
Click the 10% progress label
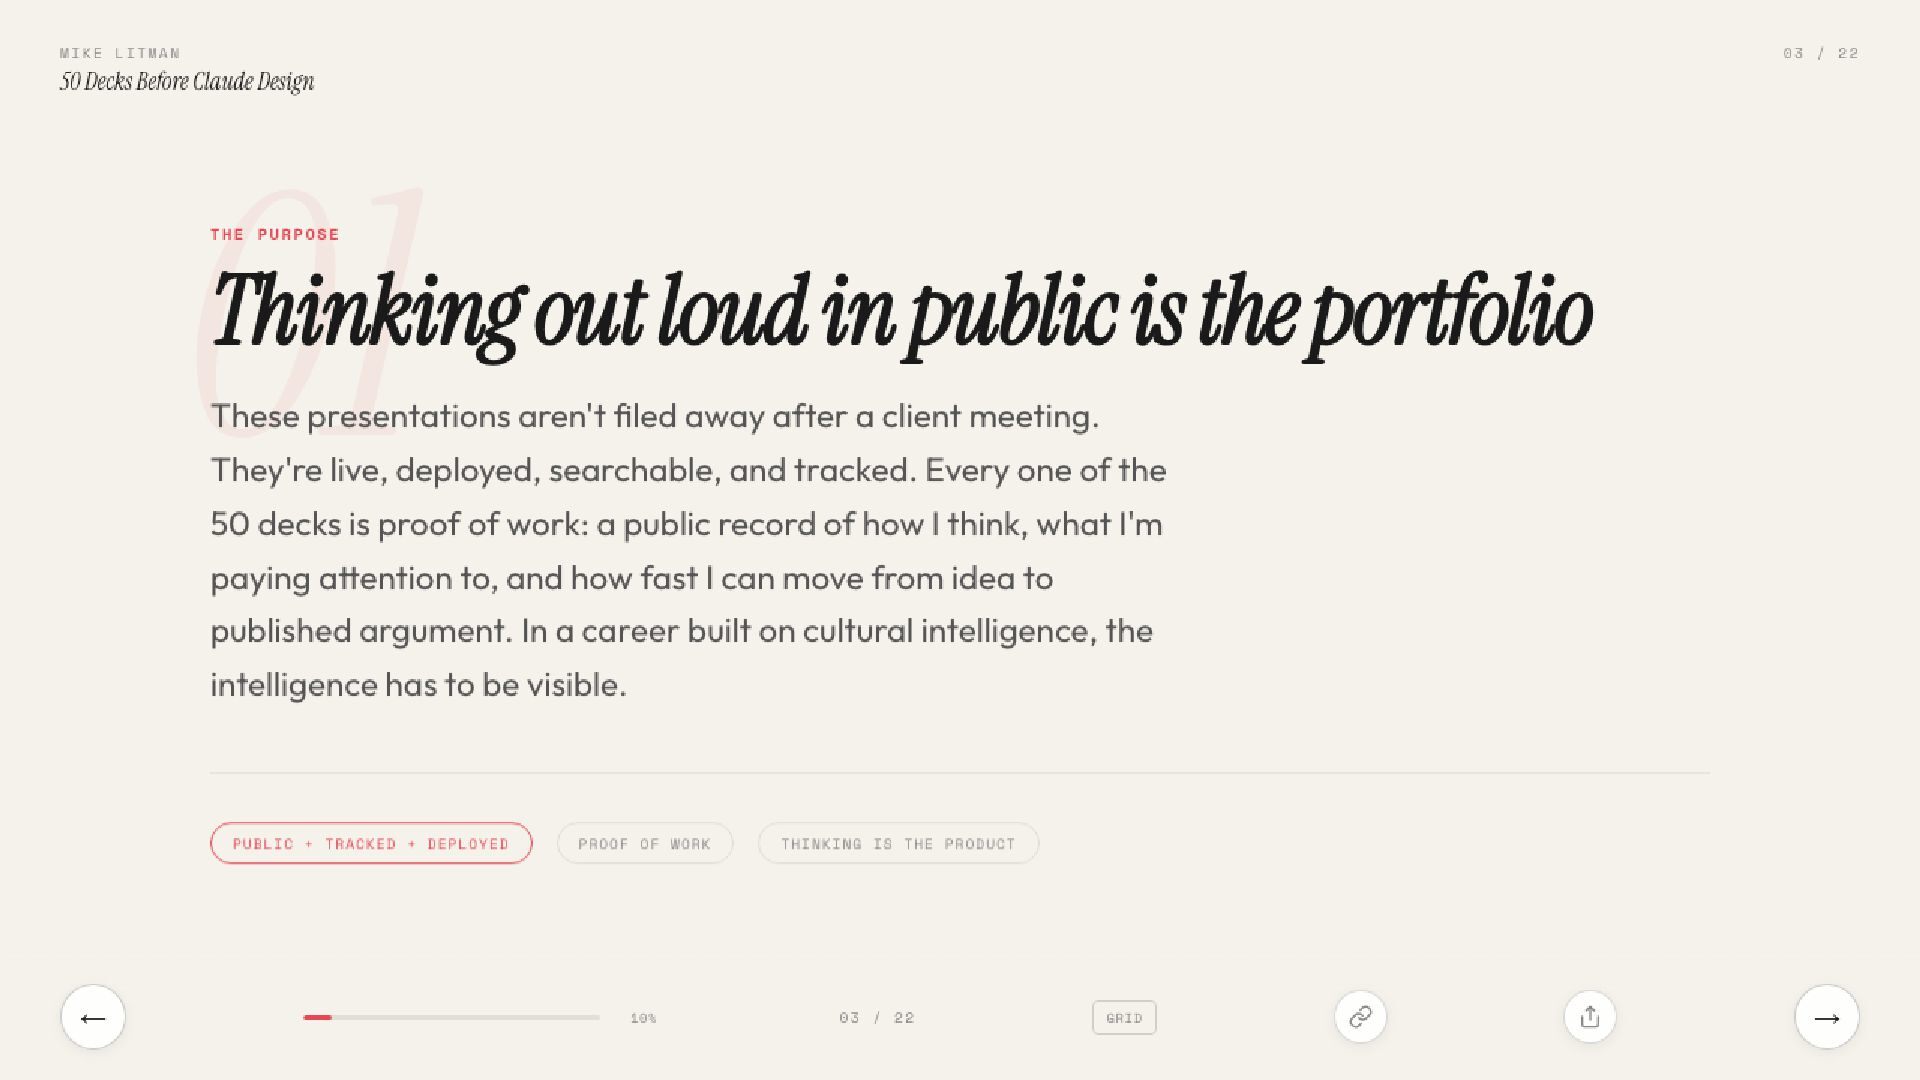point(643,1018)
